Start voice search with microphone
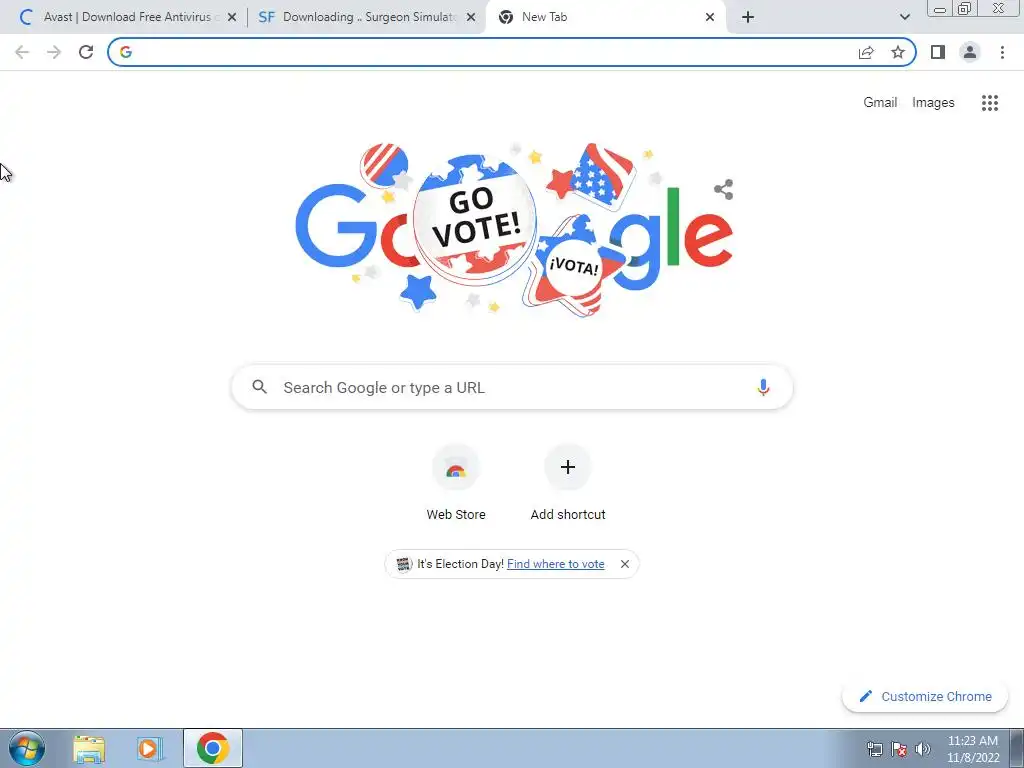The height and width of the screenshot is (768, 1024). (763, 387)
